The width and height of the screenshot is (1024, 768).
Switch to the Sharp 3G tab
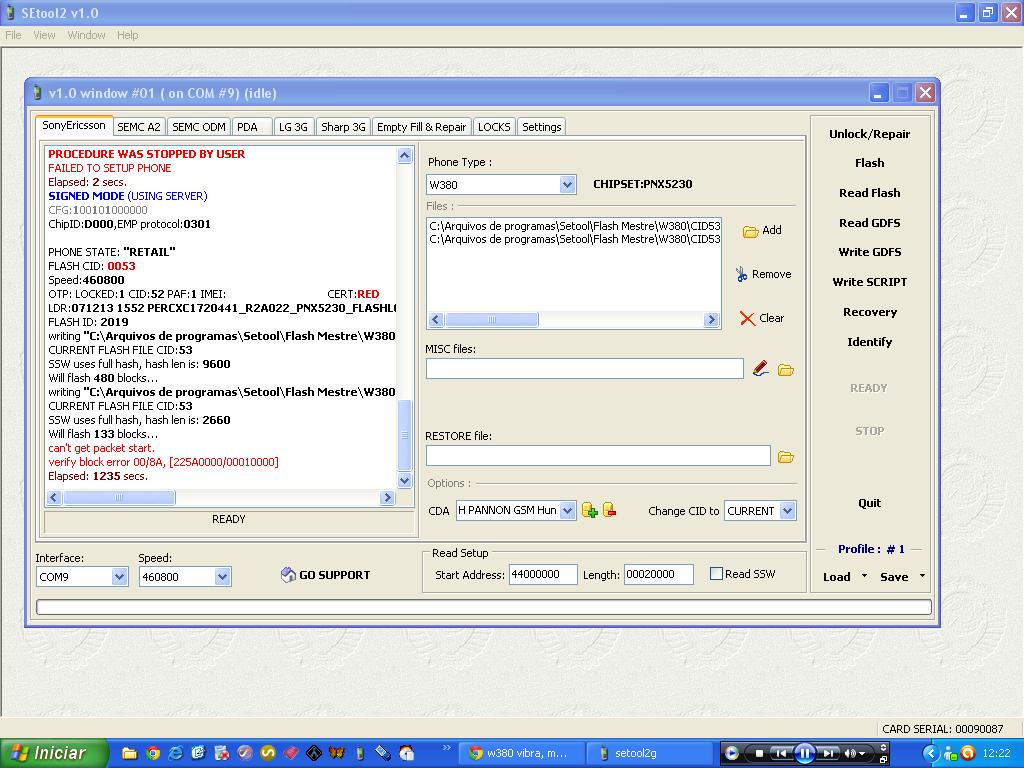pos(343,127)
